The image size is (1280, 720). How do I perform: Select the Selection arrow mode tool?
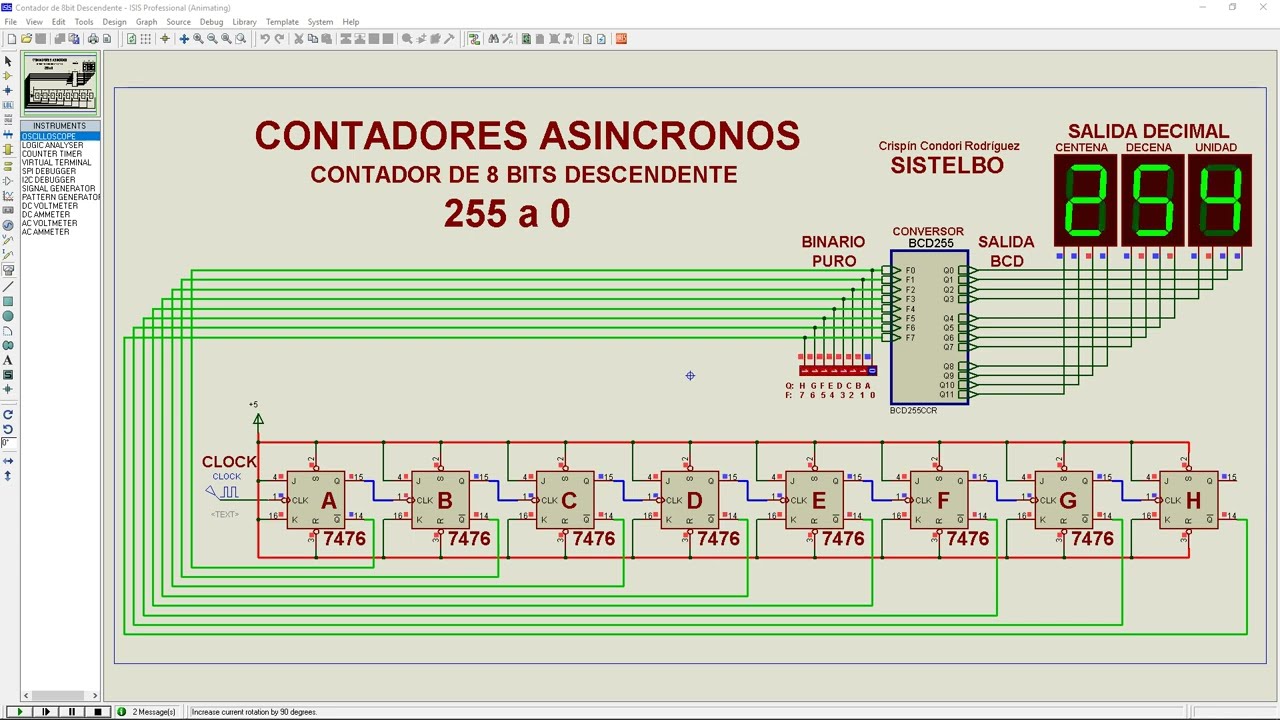click(8, 61)
